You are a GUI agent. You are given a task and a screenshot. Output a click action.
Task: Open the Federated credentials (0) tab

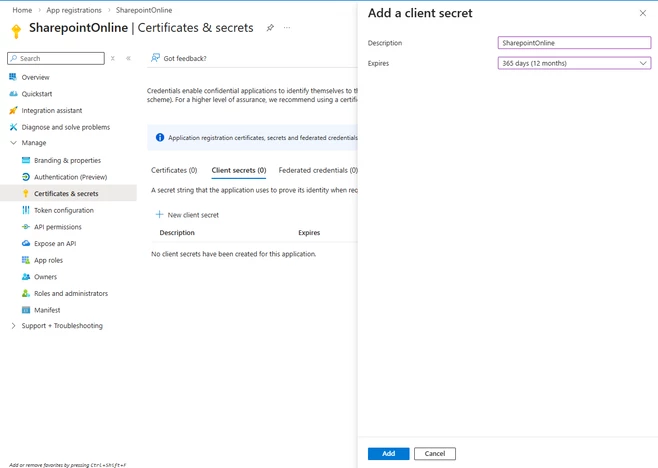(318, 170)
